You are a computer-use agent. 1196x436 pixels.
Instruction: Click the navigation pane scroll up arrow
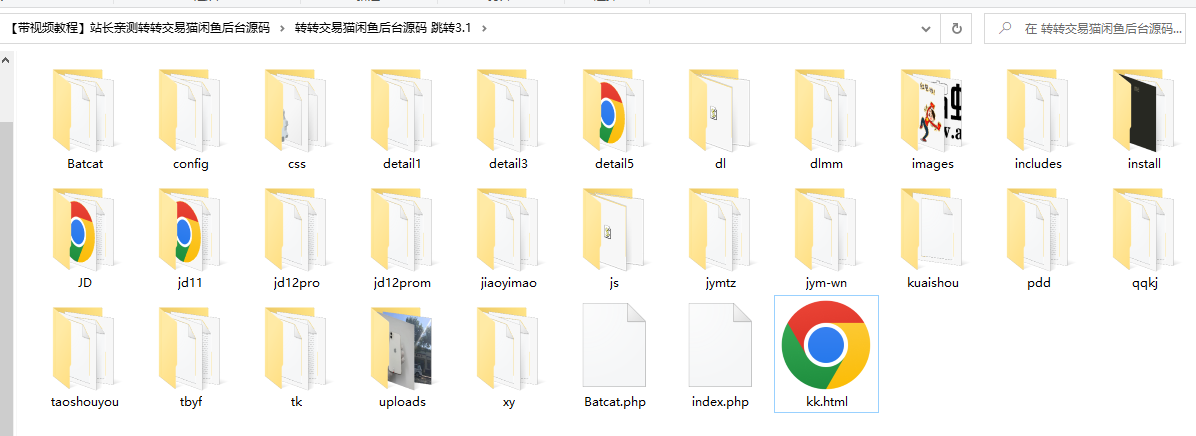point(6,60)
